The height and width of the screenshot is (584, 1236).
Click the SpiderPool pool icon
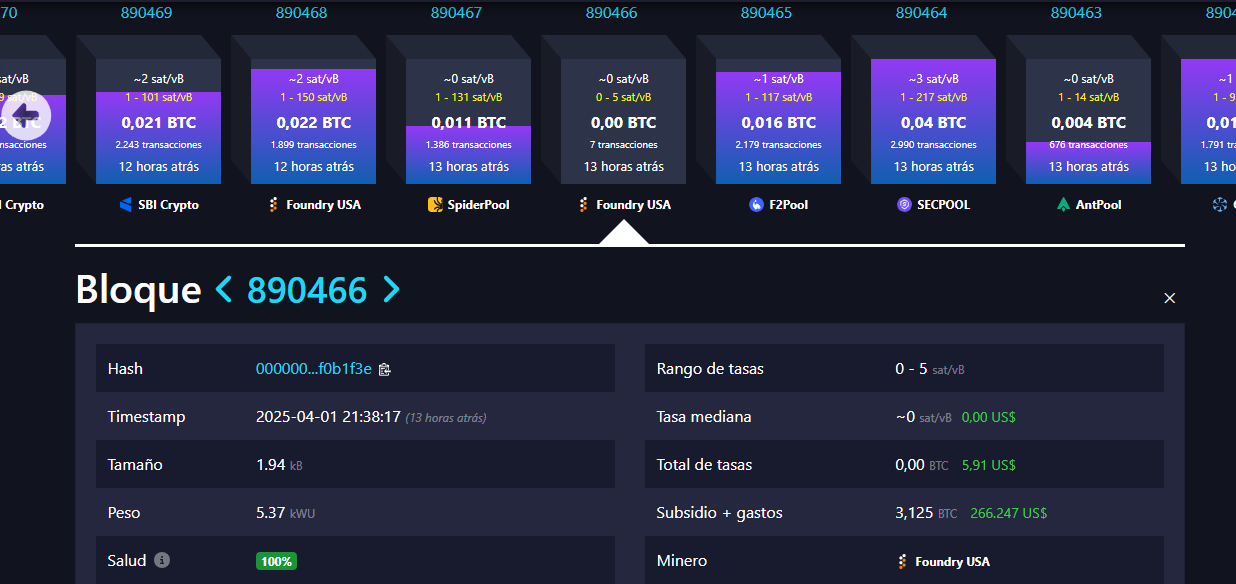pyautogui.click(x=435, y=205)
